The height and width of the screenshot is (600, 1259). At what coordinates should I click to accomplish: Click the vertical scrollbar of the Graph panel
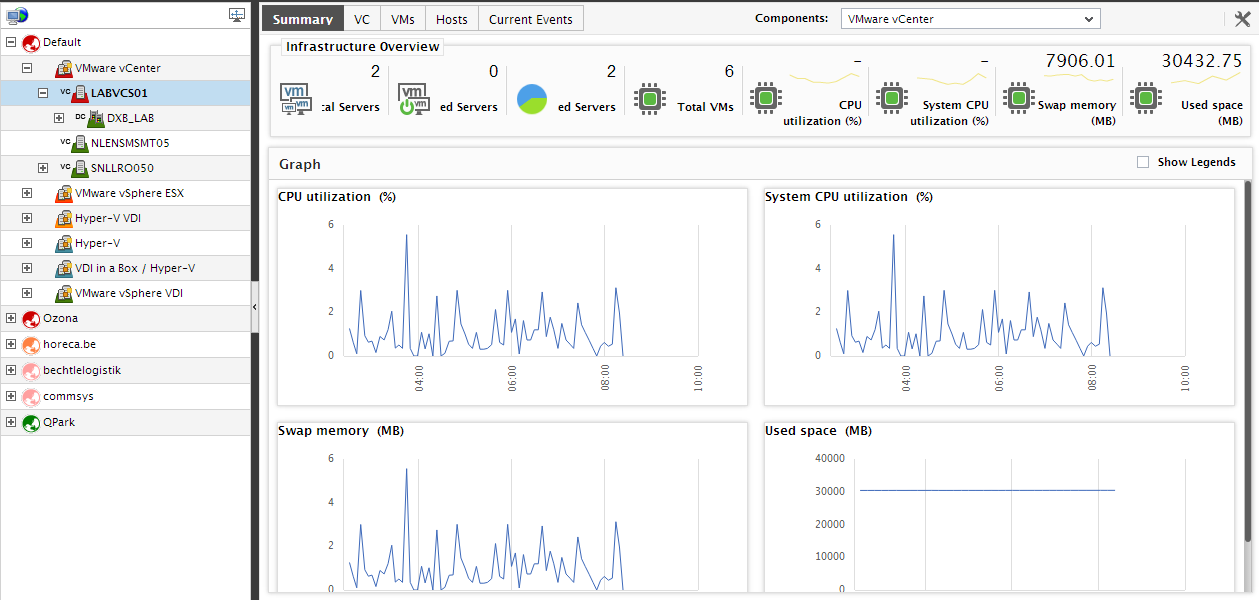point(1247,360)
